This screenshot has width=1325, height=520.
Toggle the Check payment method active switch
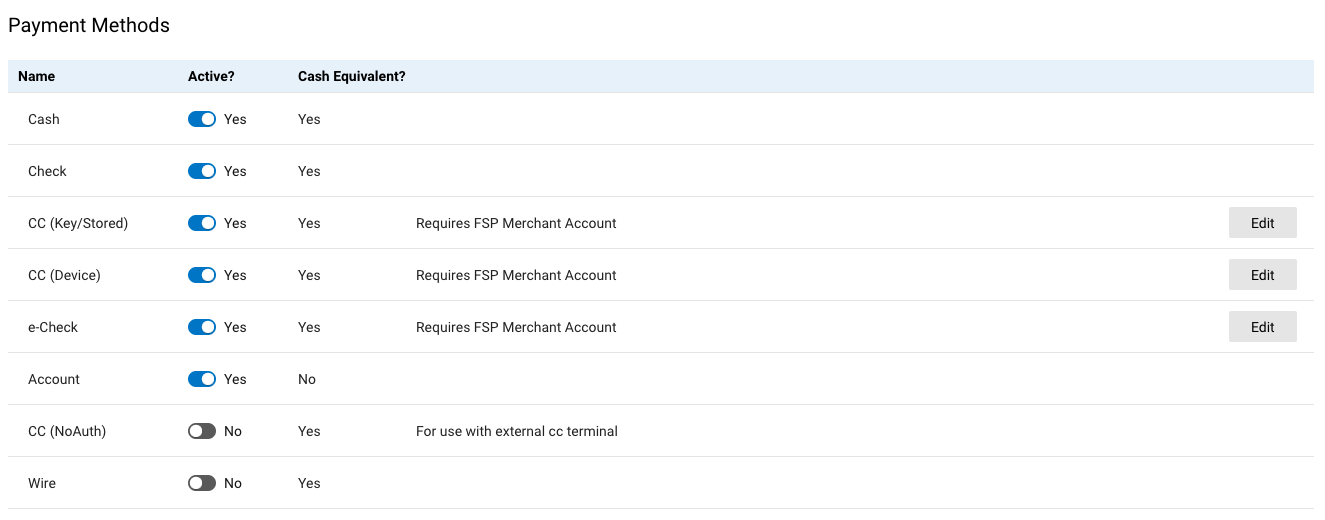point(202,171)
